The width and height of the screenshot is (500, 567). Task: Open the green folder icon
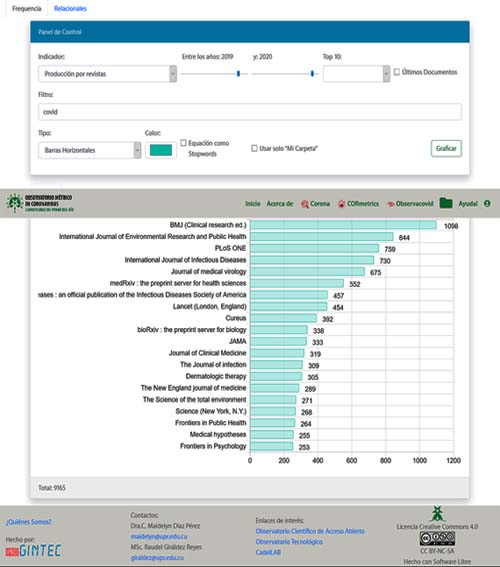[446, 203]
